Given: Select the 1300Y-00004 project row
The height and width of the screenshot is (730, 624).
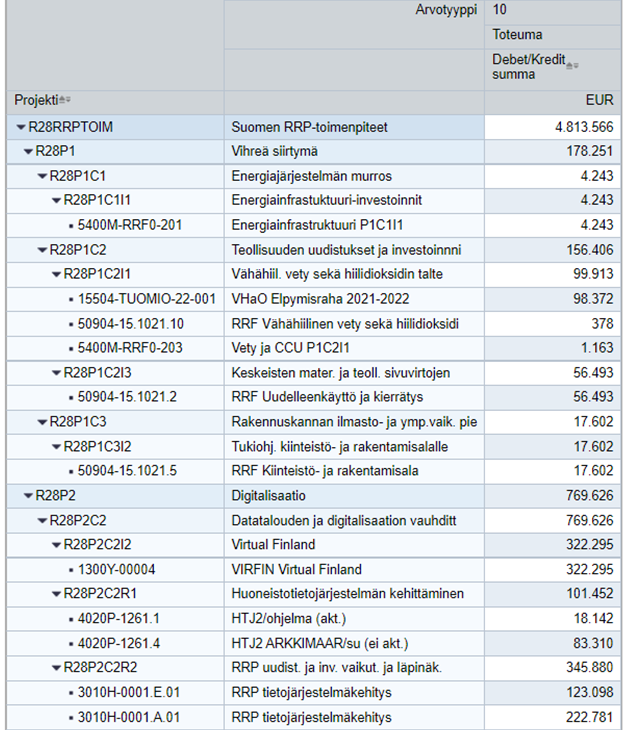Looking at the screenshot, I should 117,570.
